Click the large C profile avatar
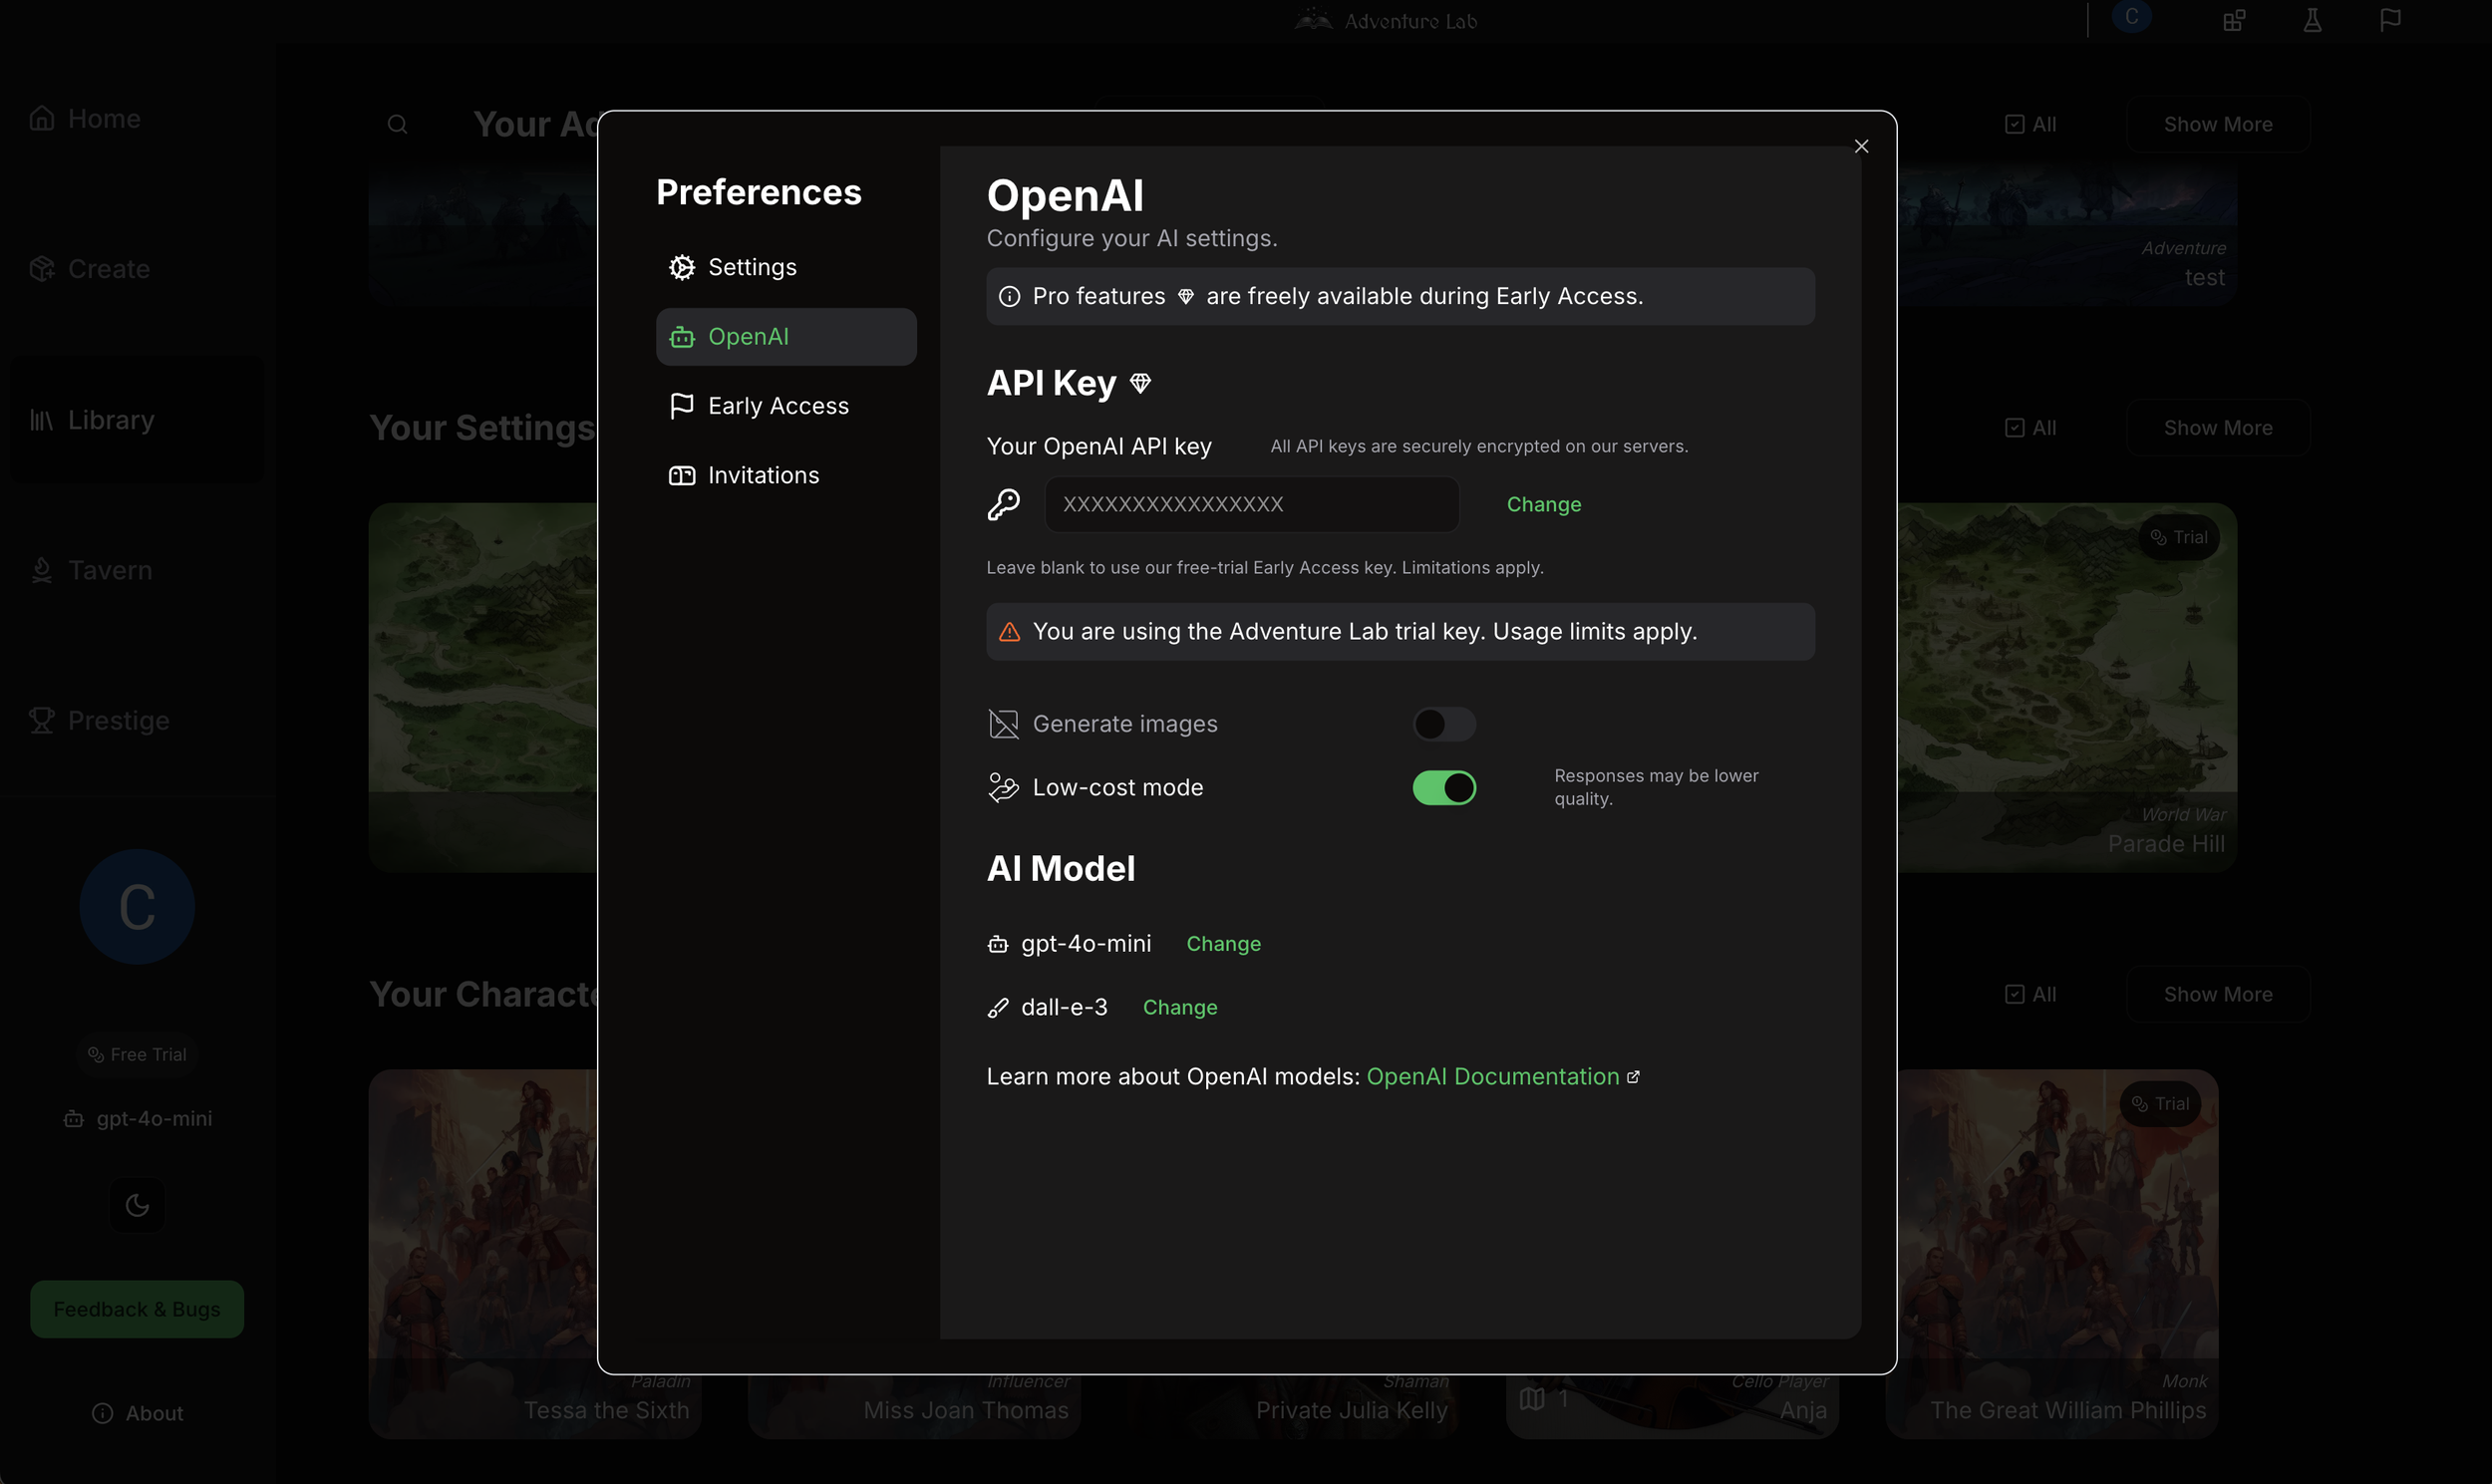Image resolution: width=2492 pixels, height=1484 pixels. 137,907
